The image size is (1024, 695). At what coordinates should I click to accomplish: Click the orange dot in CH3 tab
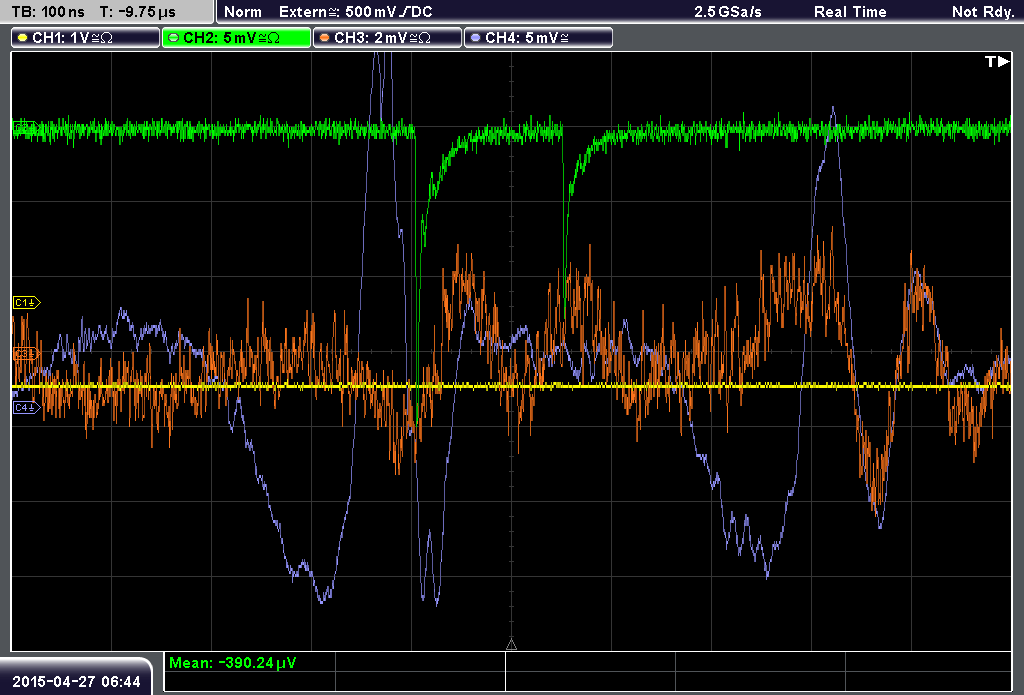coord(325,38)
